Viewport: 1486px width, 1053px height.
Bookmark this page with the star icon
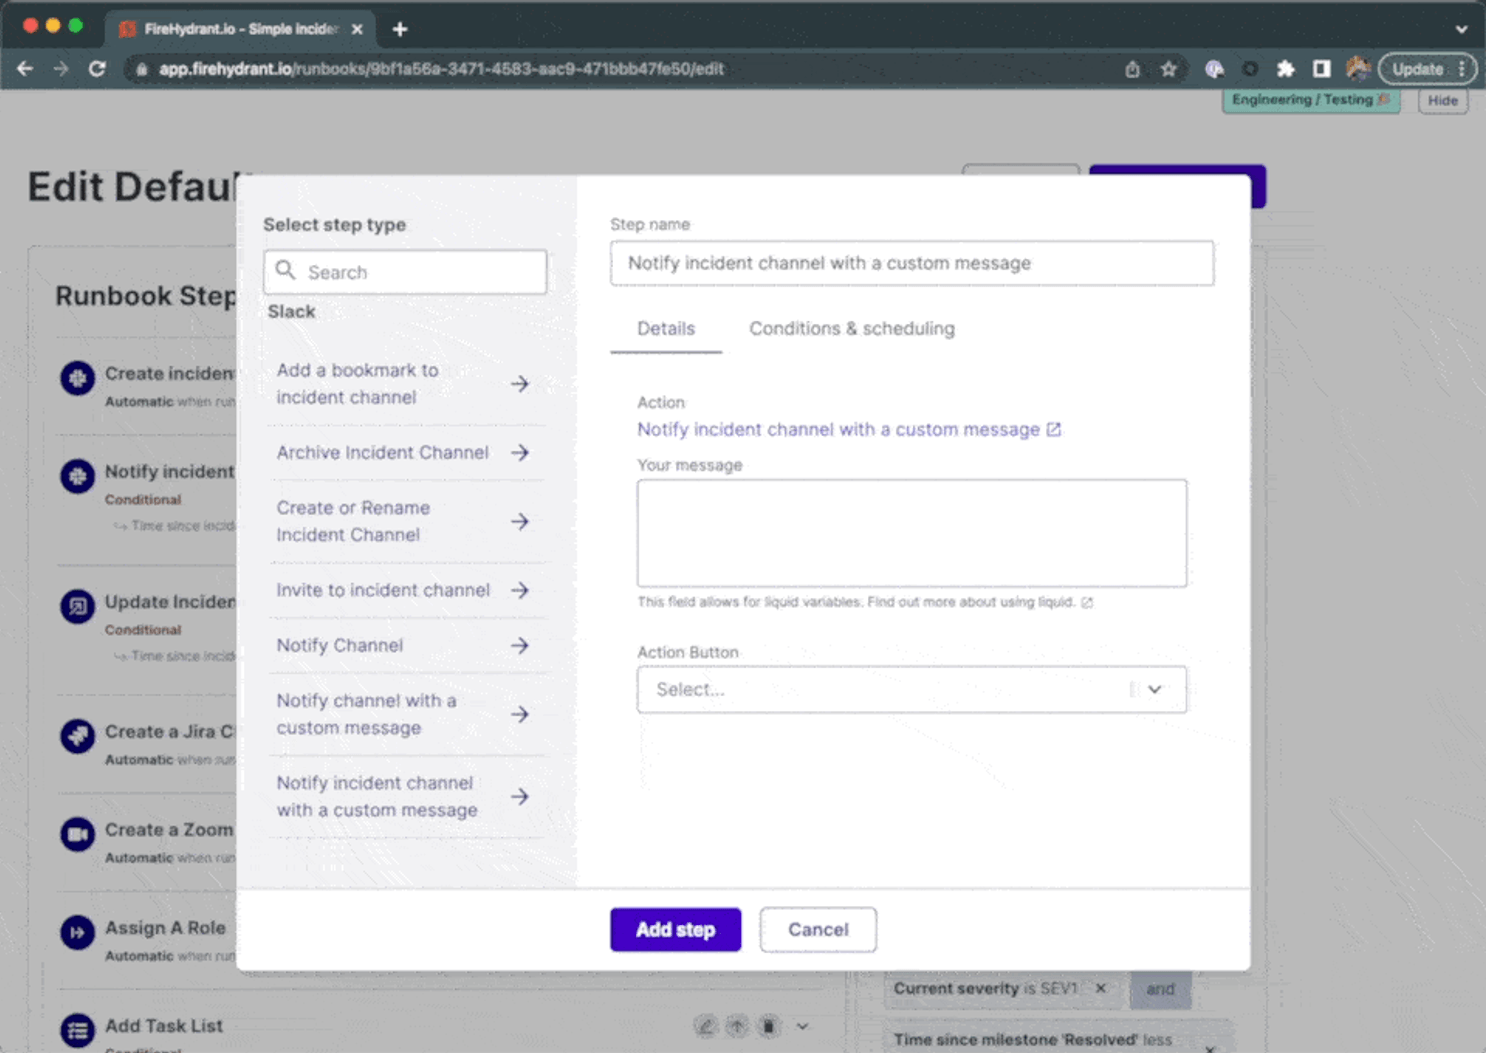[x=1168, y=69]
